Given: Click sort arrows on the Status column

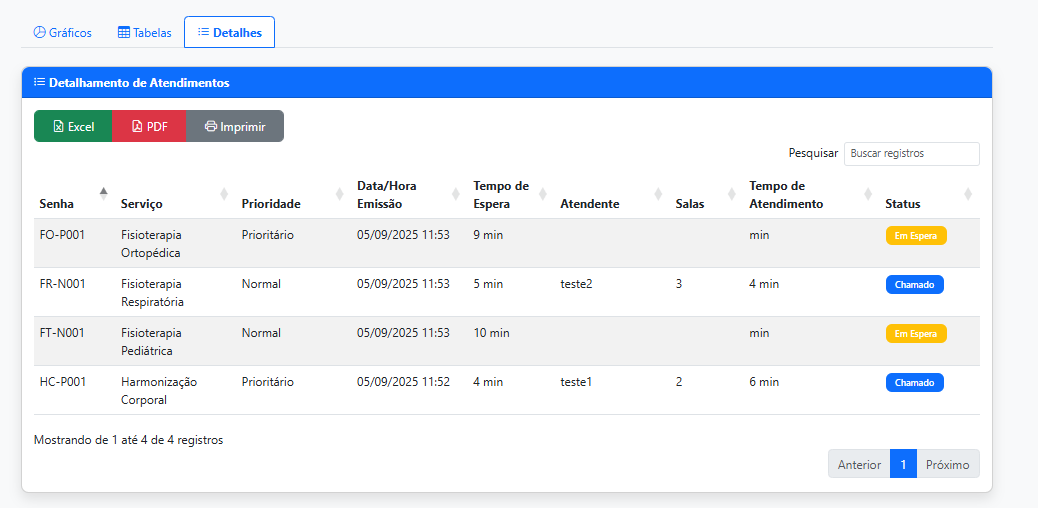Looking at the screenshot, I should click(x=968, y=193).
